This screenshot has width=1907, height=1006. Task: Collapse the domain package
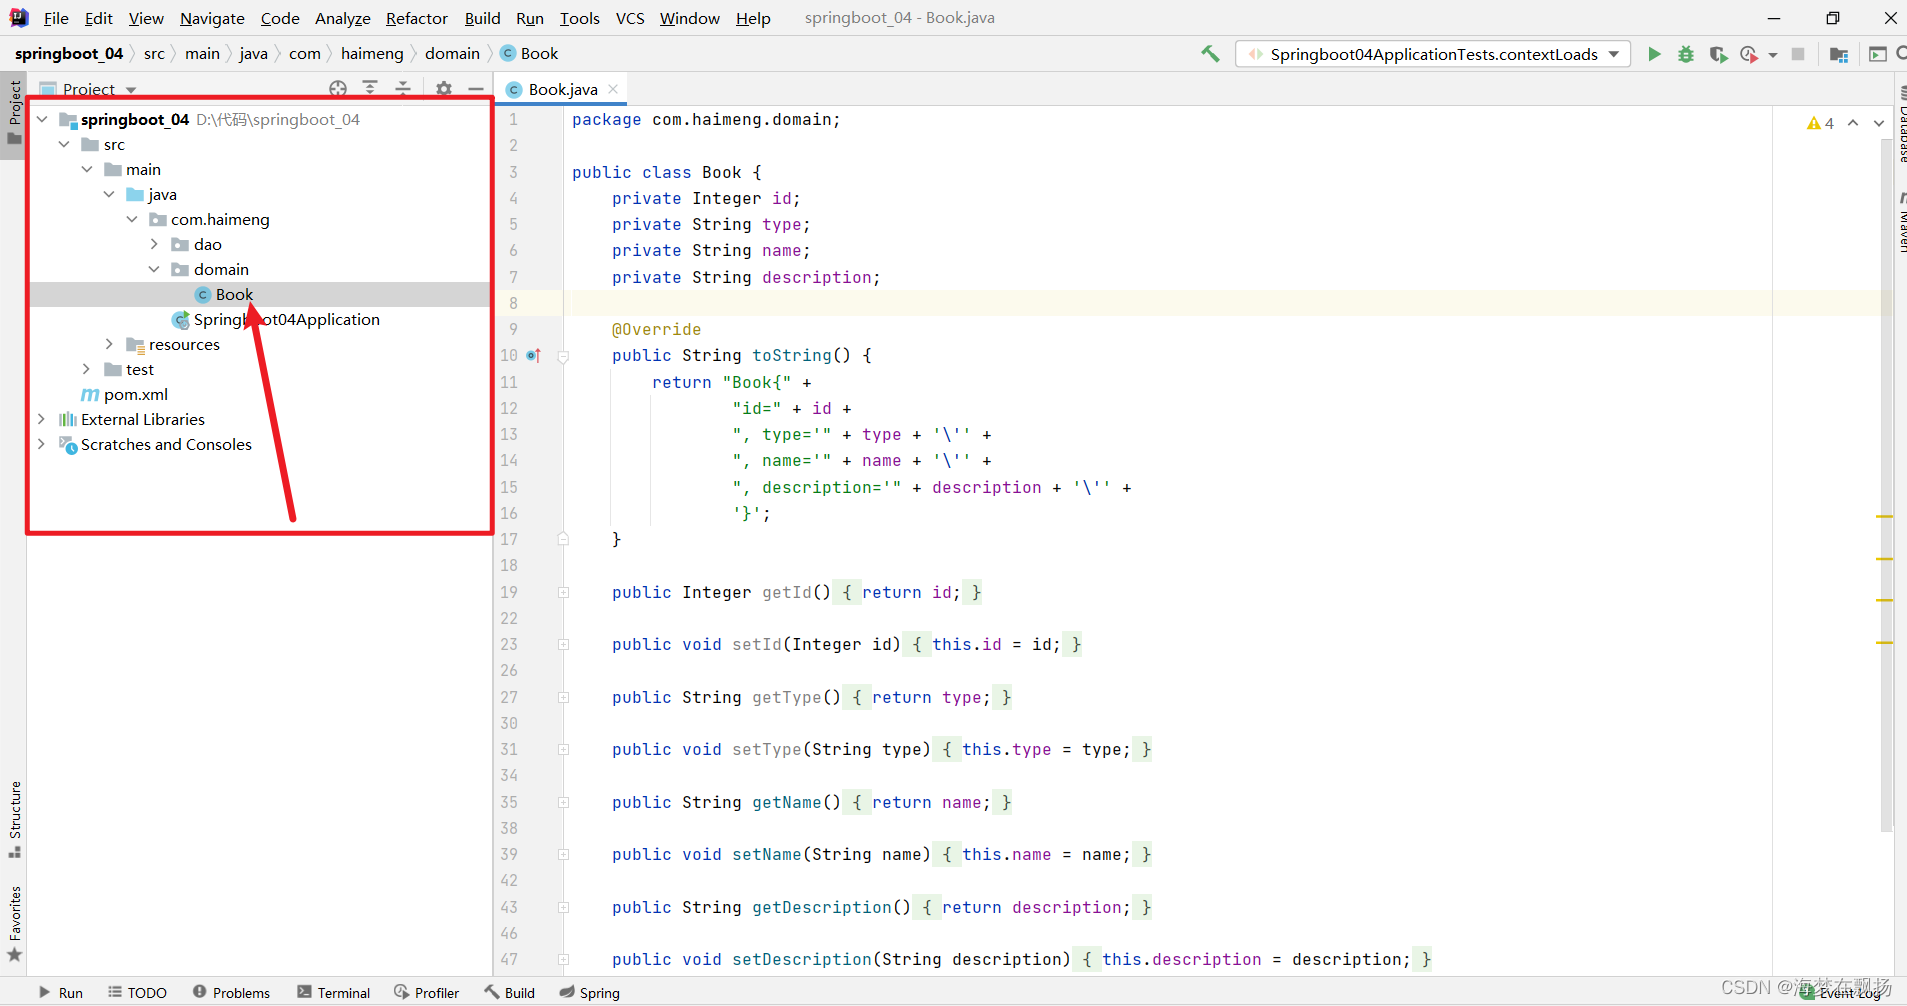coord(154,269)
